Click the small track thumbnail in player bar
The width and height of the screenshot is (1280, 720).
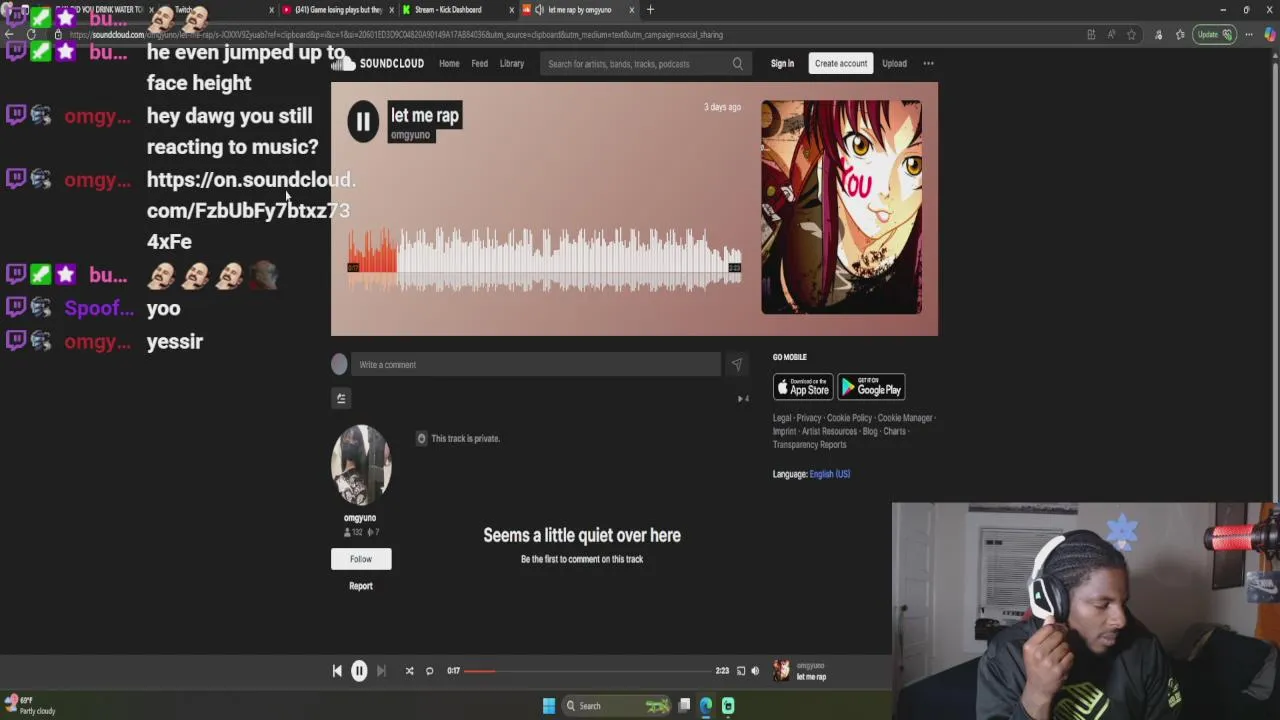[781, 671]
